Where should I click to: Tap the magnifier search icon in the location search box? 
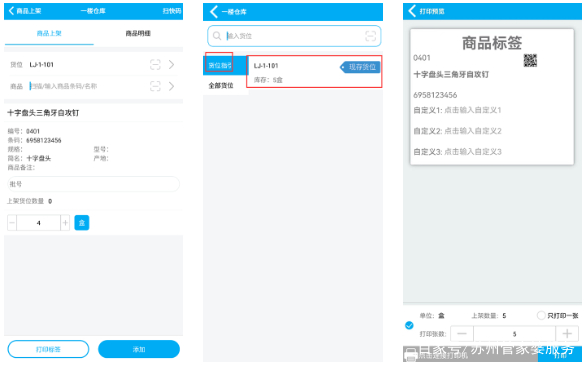click(217, 36)
